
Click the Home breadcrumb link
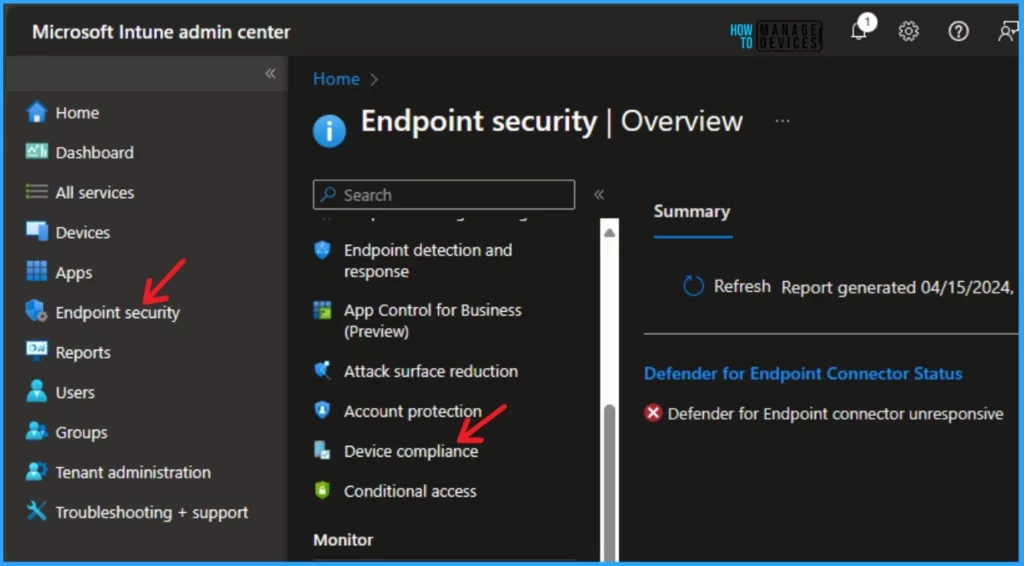[336, 79]
